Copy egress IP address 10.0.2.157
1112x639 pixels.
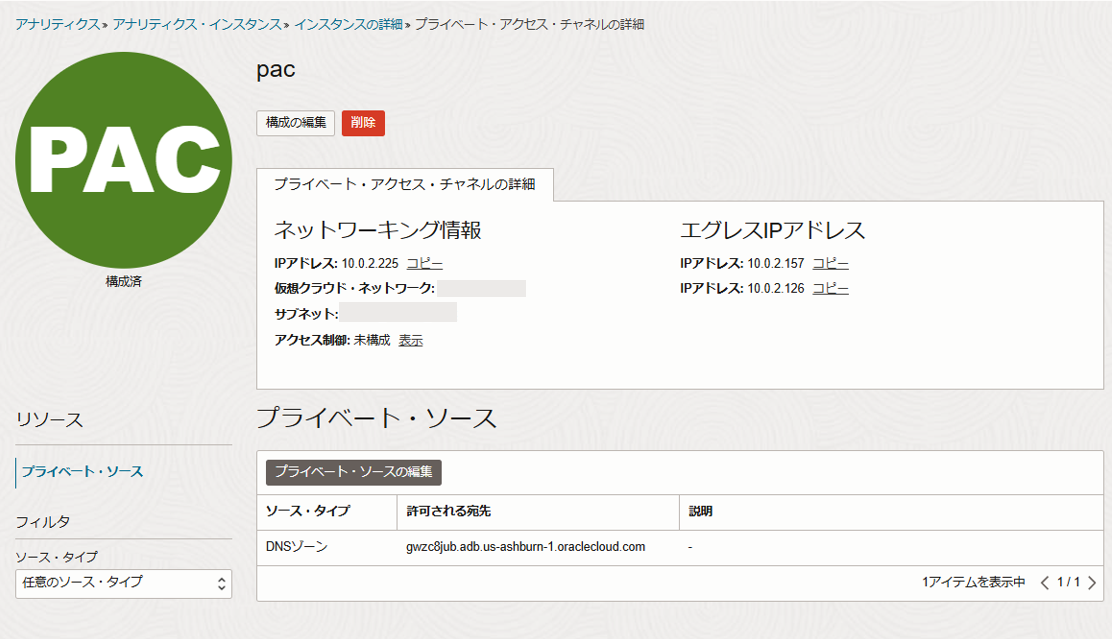(830, 264)
